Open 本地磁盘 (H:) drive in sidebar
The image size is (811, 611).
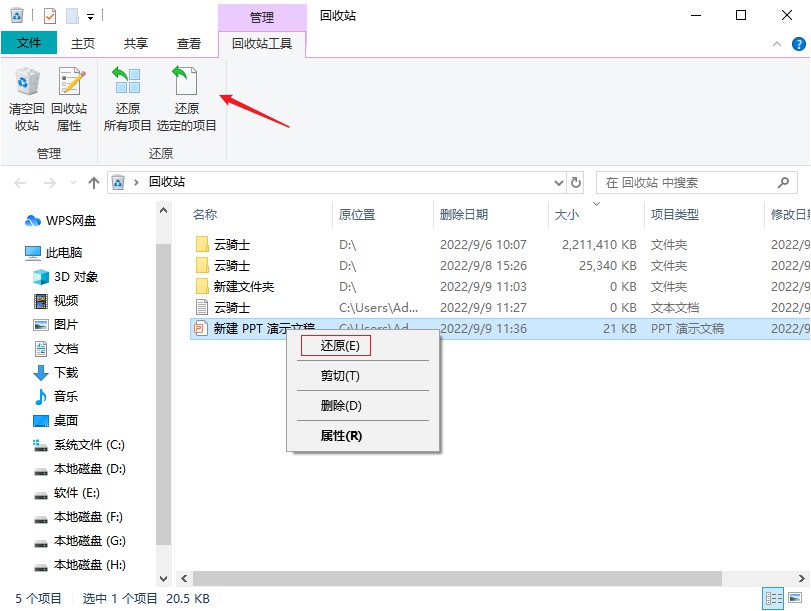pyautogui.click(x=80, y=564)
